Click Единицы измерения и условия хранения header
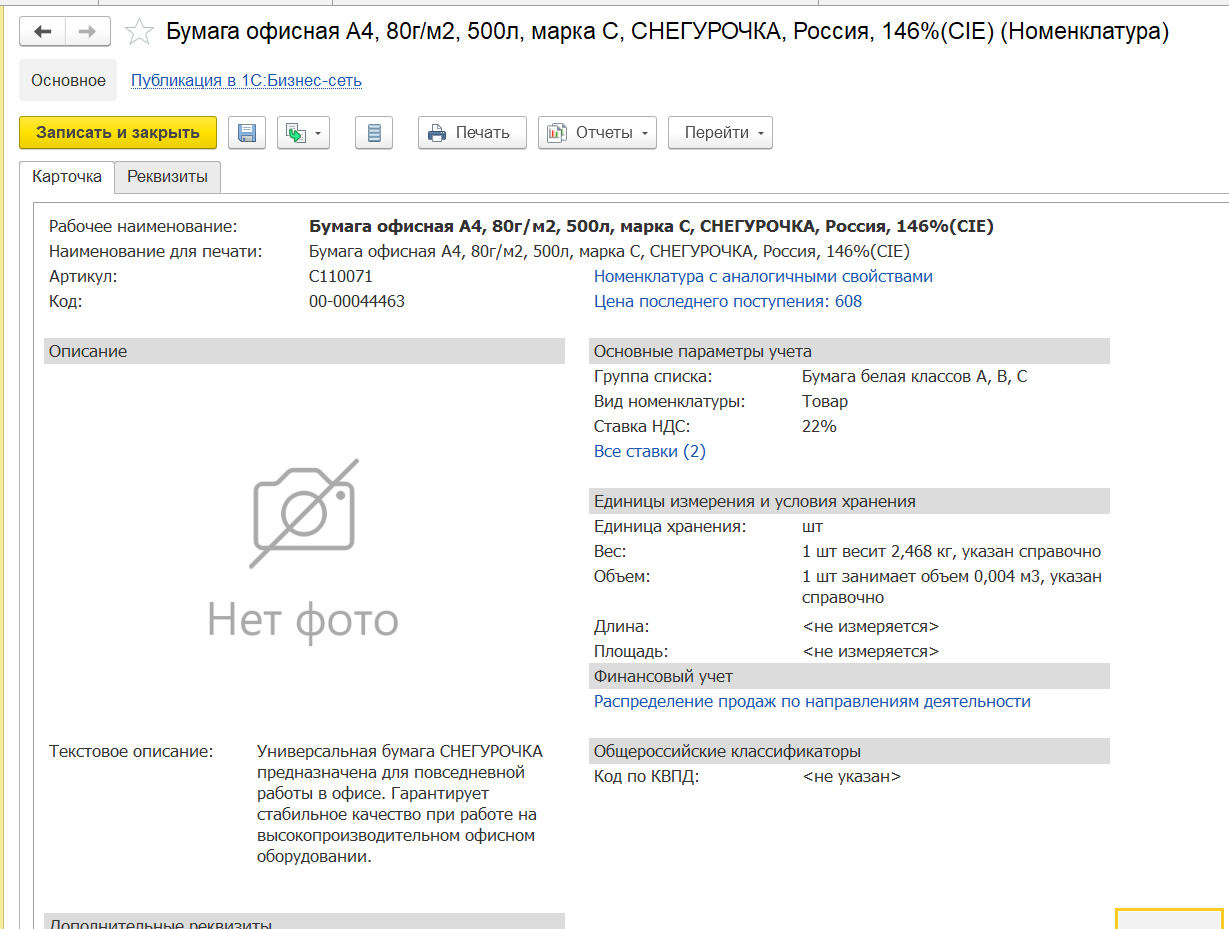Viewport: 1229px width, 929px height. pyautogui.click(x=849, y=501)
